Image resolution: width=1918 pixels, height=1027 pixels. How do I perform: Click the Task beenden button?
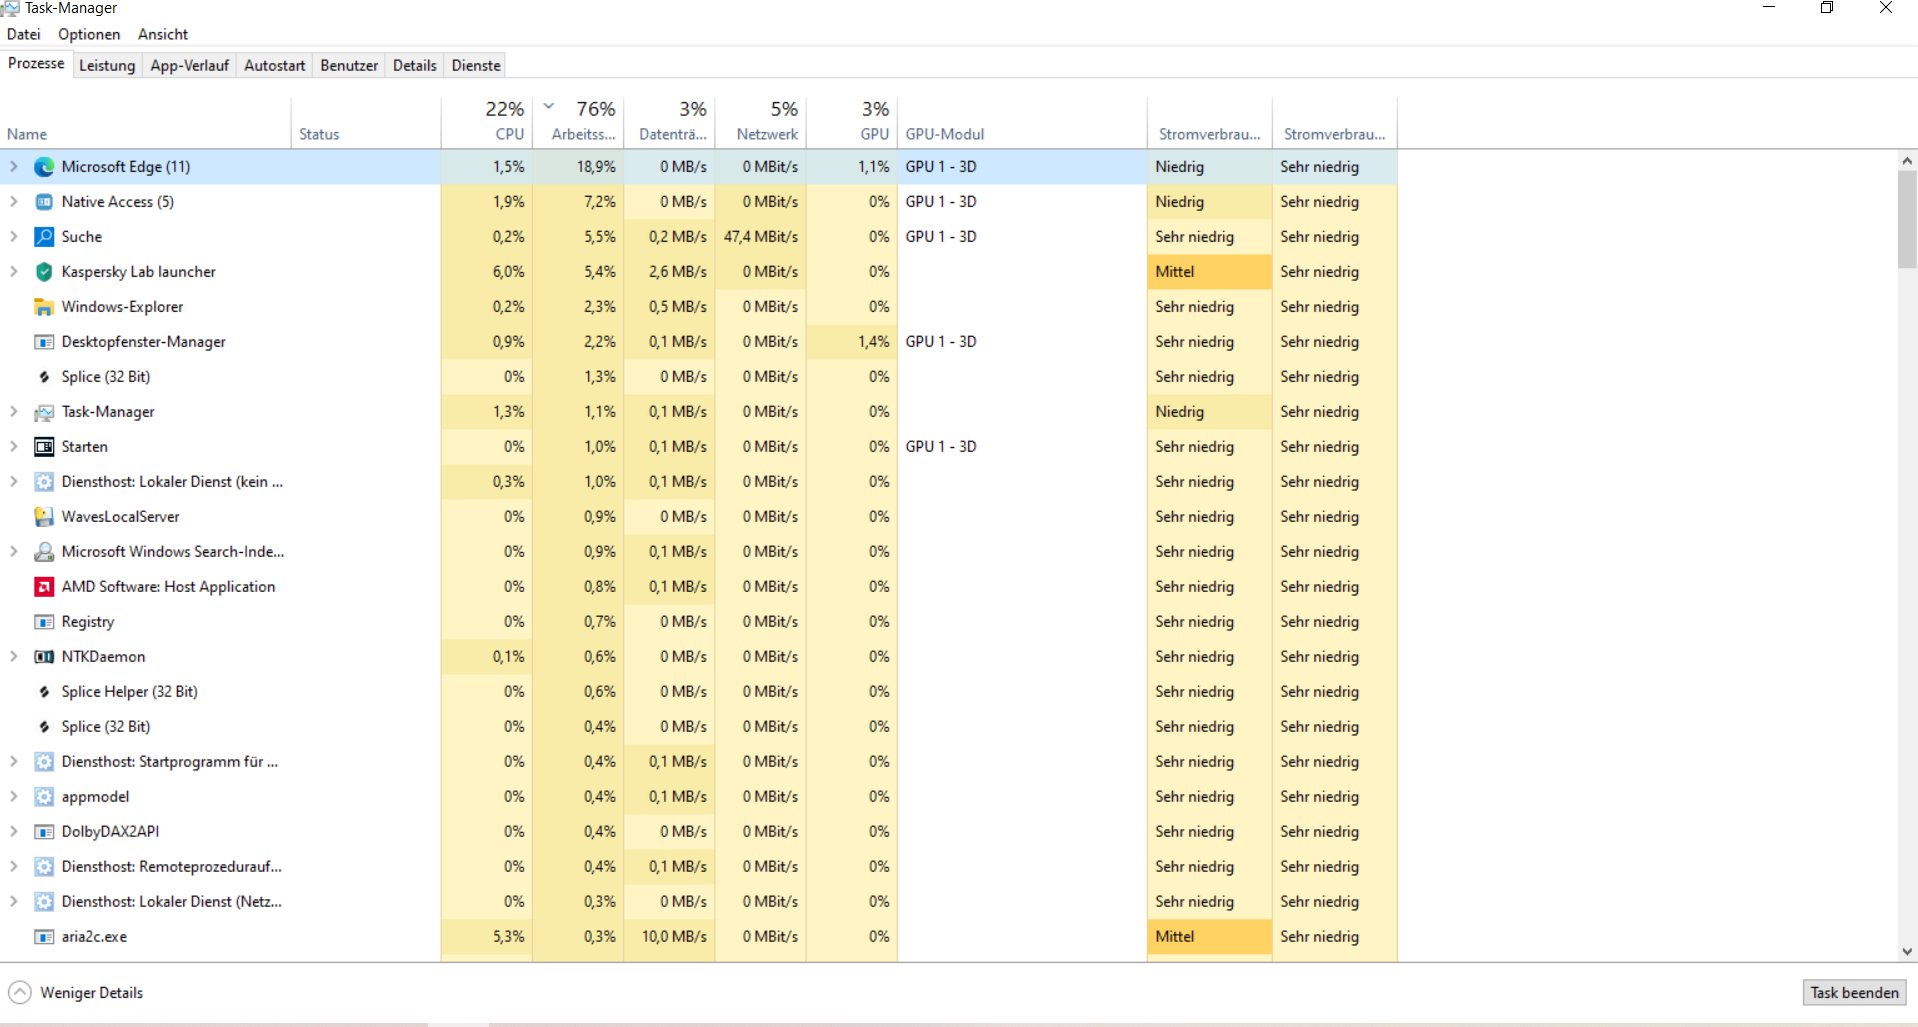click(x=1854, y=993)
